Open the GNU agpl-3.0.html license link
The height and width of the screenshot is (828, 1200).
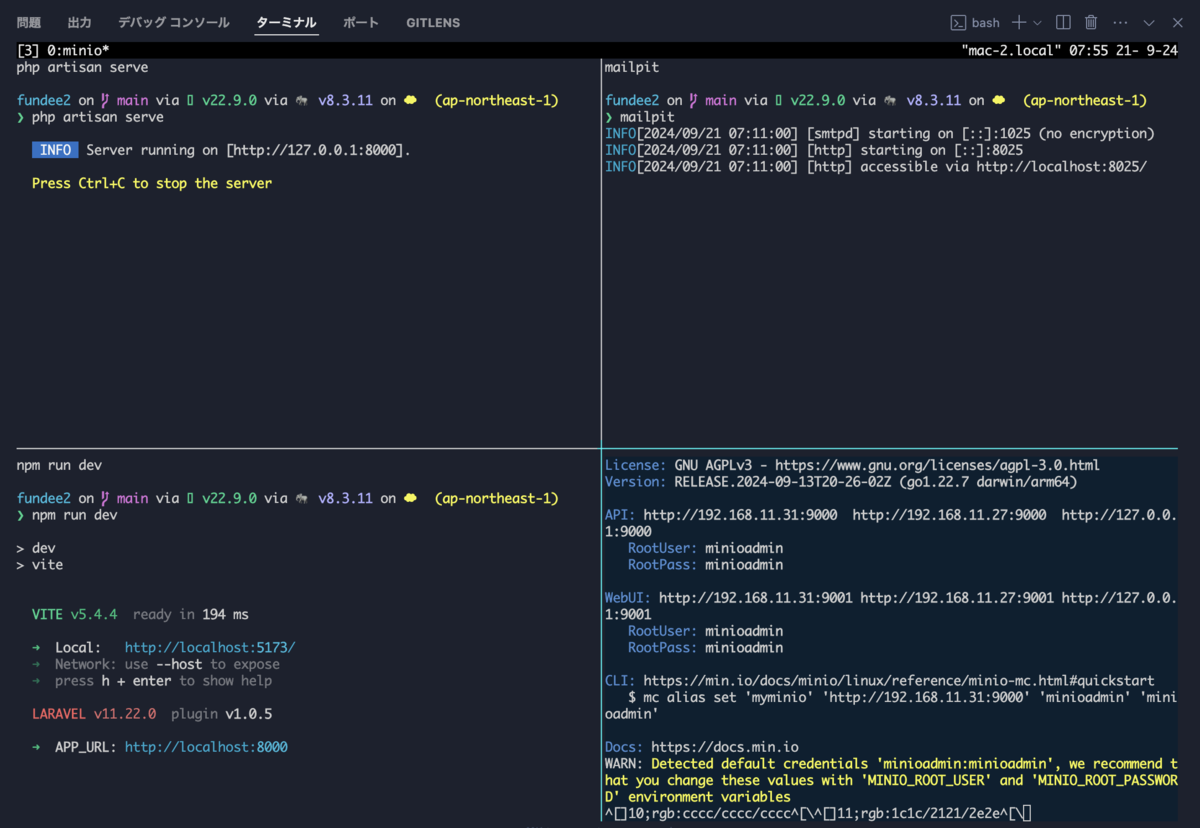click(x=937, y=465)
